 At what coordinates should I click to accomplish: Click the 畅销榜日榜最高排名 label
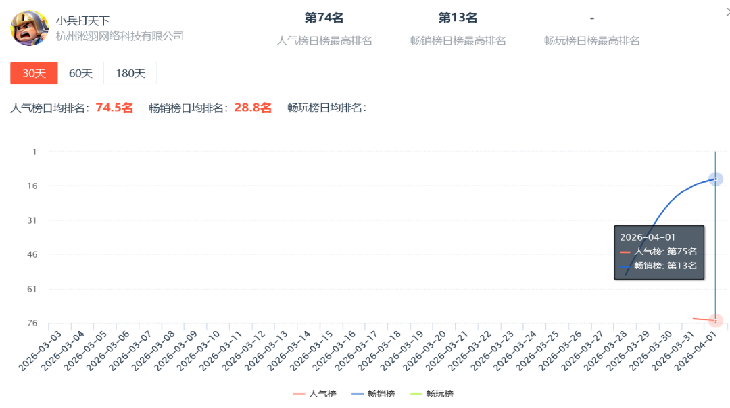tap(458, 40)
